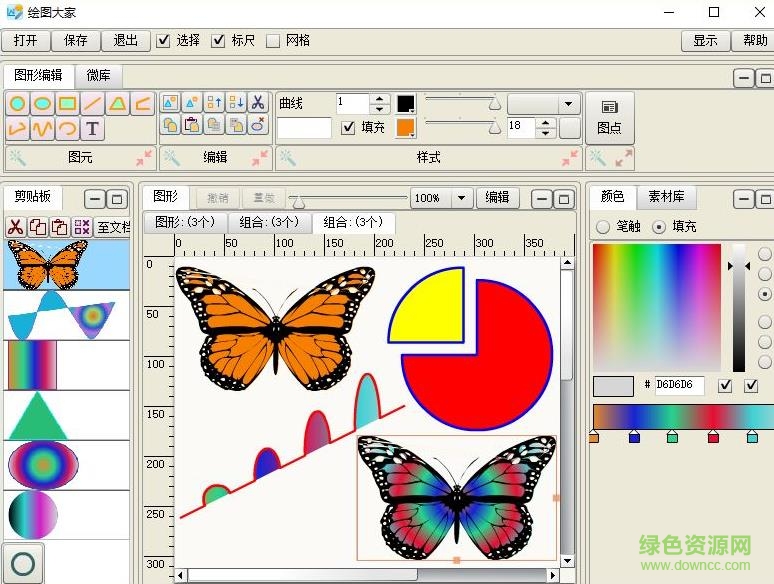Screen dimensions: 774x584
Task: Open the orange fill color dropdown
Action: 405,128
